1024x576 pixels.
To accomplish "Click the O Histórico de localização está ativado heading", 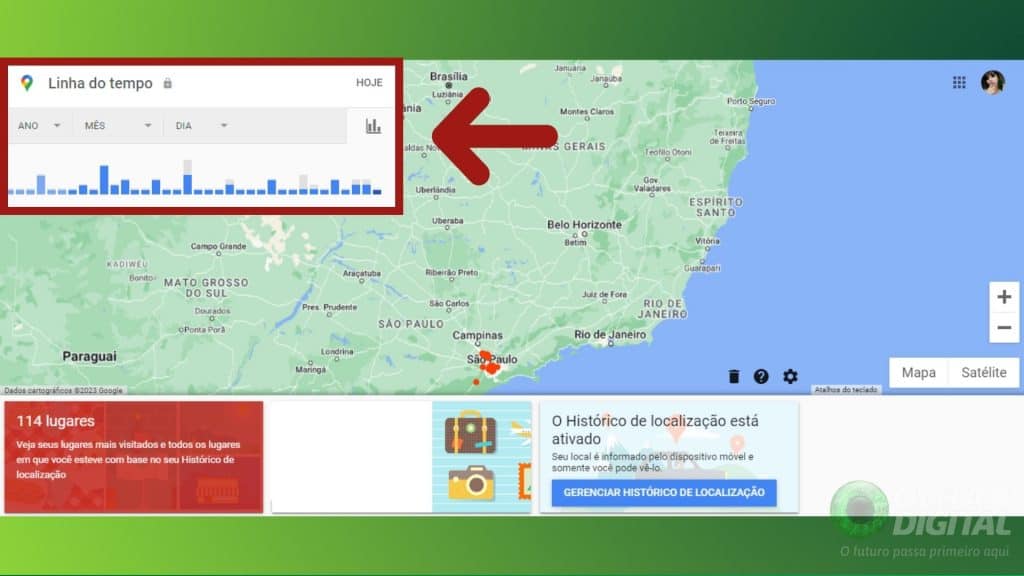I will [x=655, y=430].
